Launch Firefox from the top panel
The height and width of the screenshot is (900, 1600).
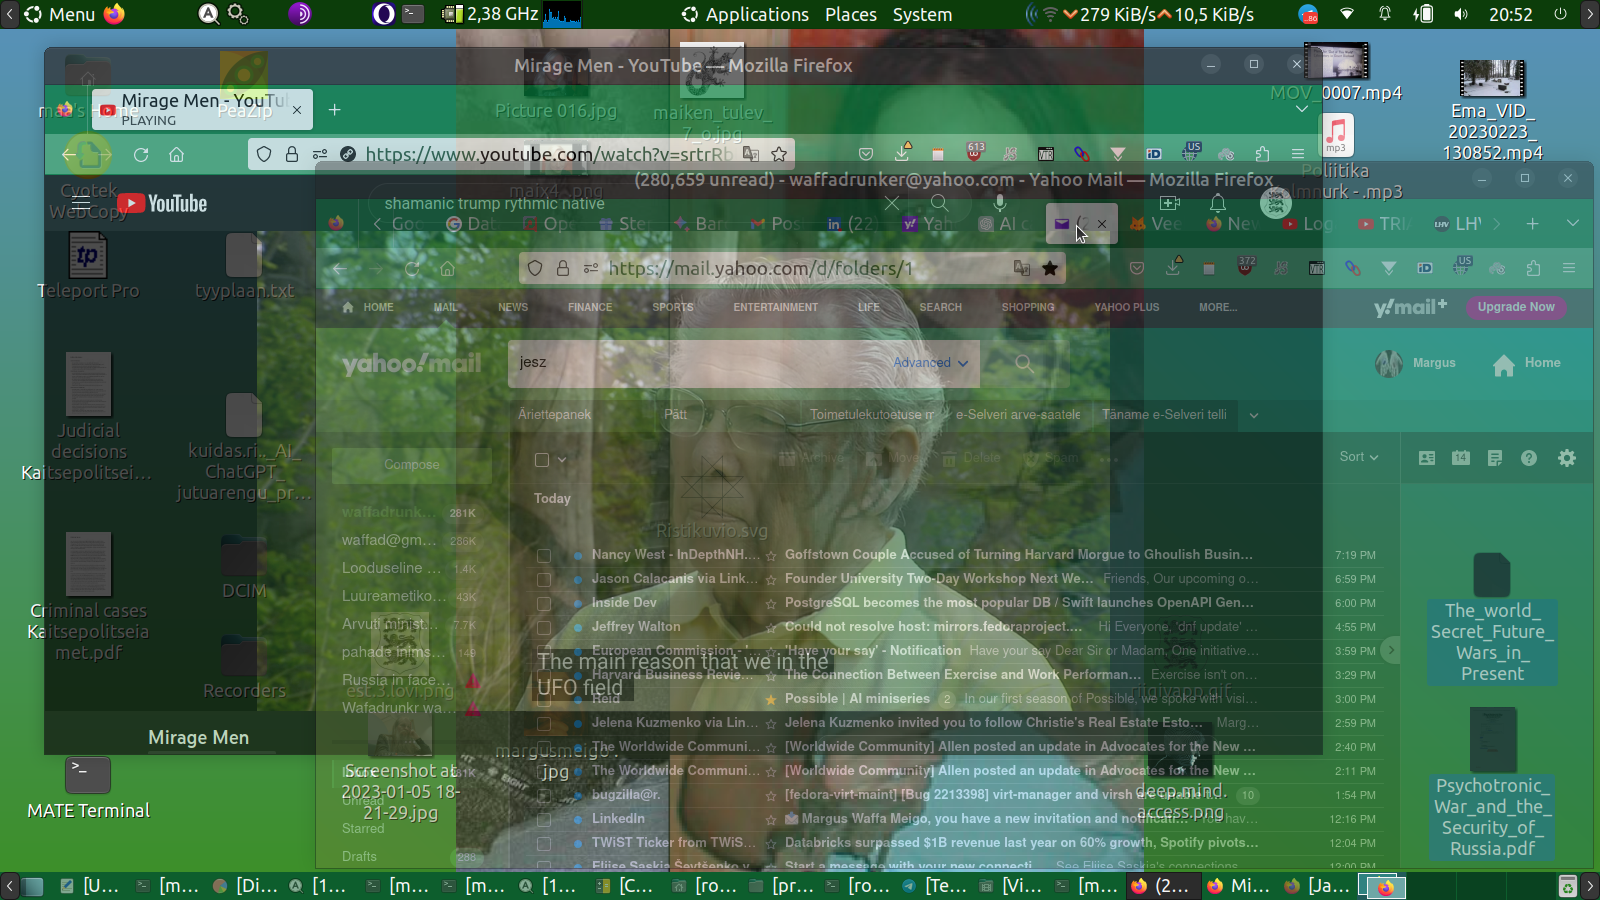114,14
